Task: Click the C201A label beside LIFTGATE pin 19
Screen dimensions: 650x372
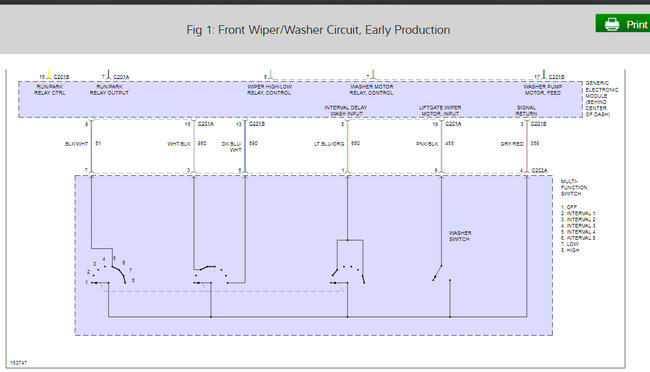Action: [x=453, y=124]
